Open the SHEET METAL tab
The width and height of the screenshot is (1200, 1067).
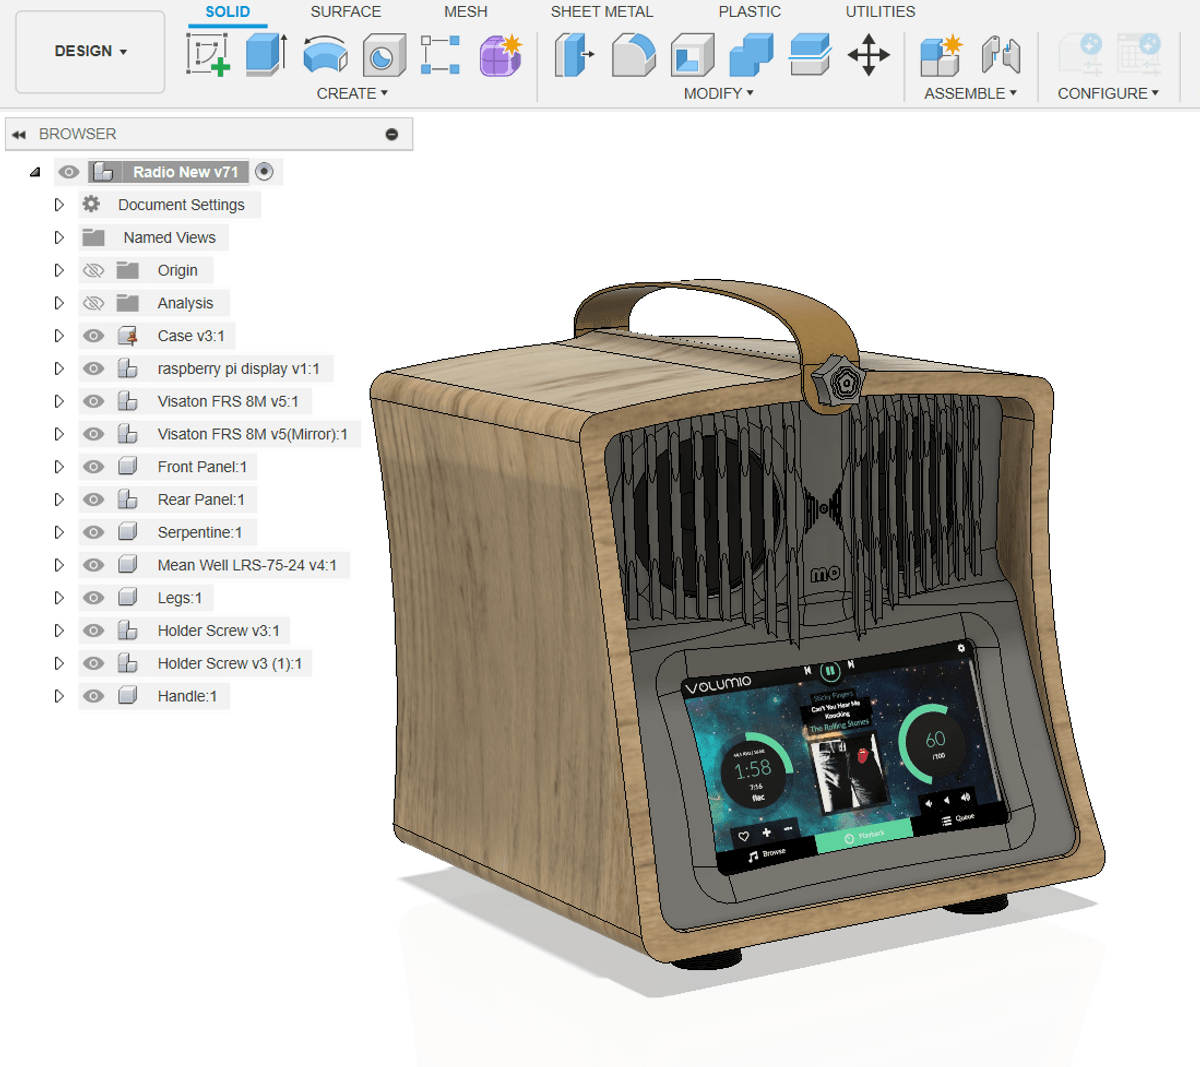click(x=601, y=12)
